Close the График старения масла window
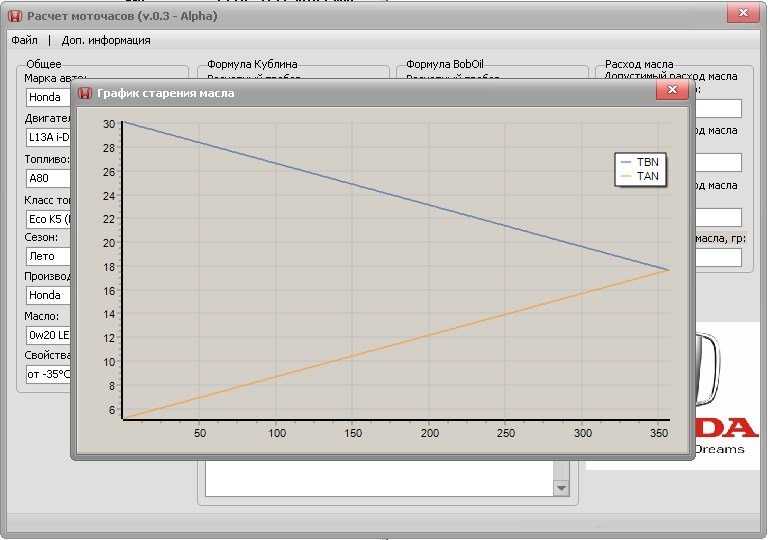Image resolution: width=770 pixels, height=540 pixels. coord(672,90)
